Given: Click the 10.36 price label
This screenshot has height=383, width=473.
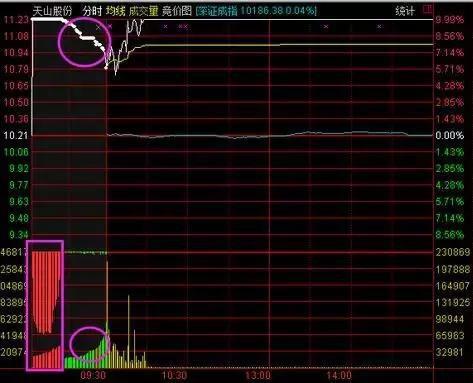Looking at the screenshot, I should pyautogui.click(x=16, y=119).
